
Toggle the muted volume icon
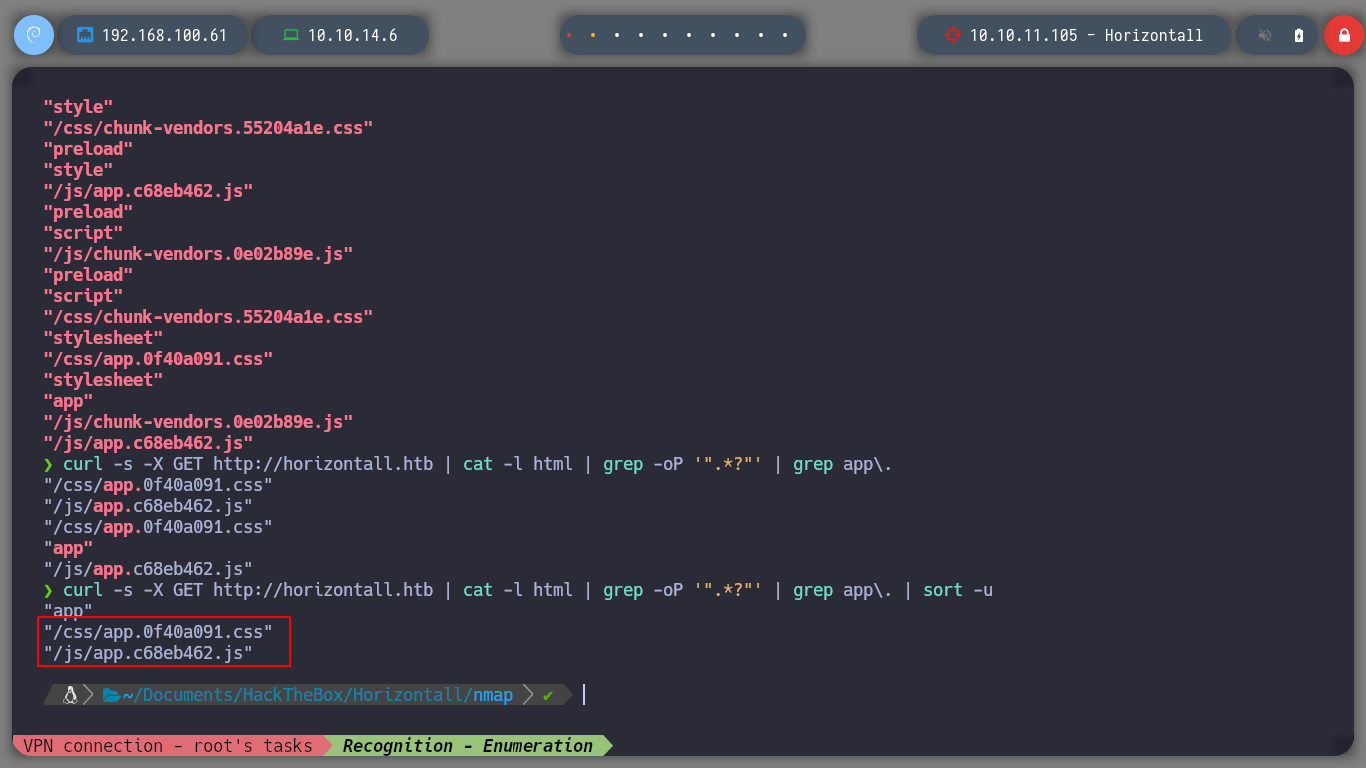point(1265,35)
